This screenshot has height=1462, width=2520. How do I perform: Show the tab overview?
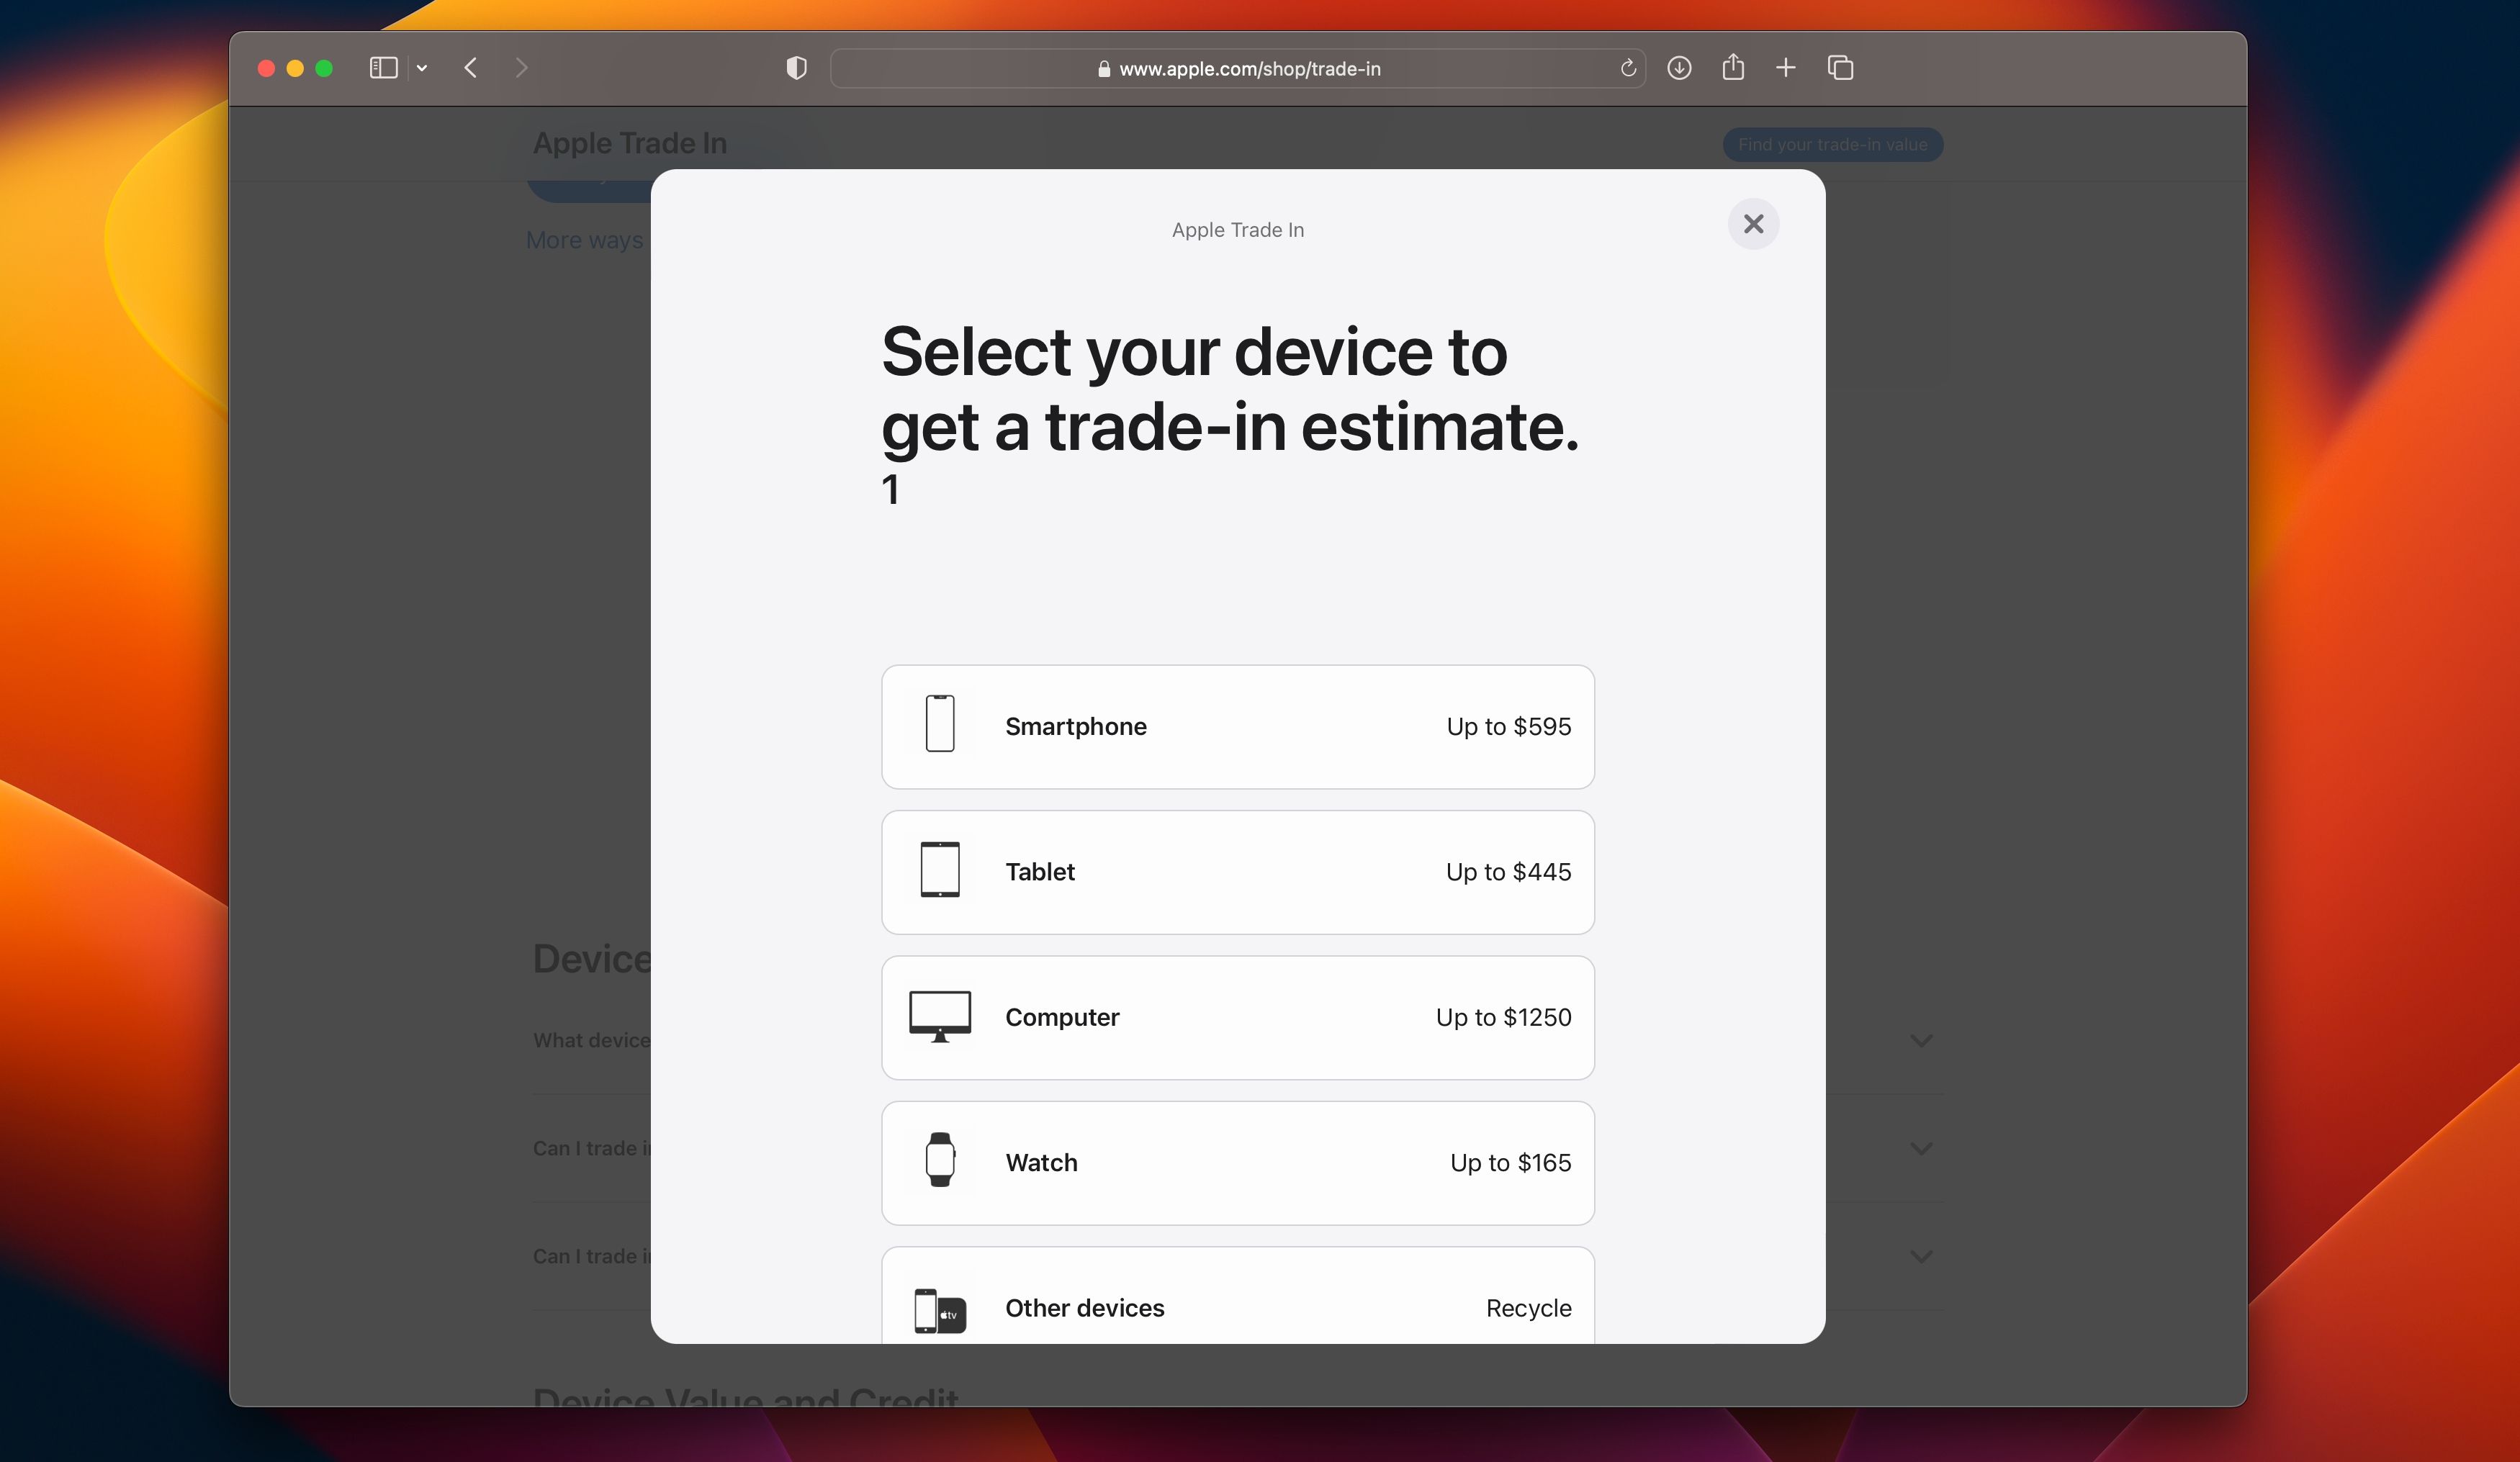1840,68
